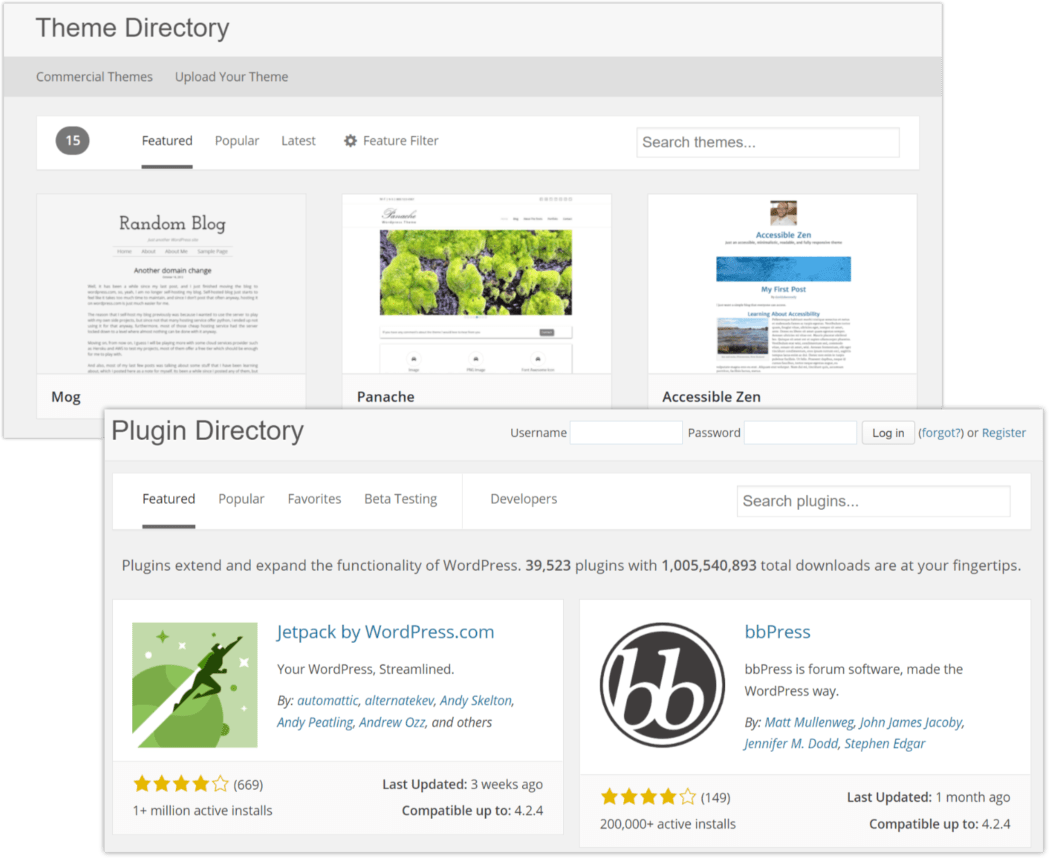Open Commercial Themes
1050x859 pixels.
94,76
